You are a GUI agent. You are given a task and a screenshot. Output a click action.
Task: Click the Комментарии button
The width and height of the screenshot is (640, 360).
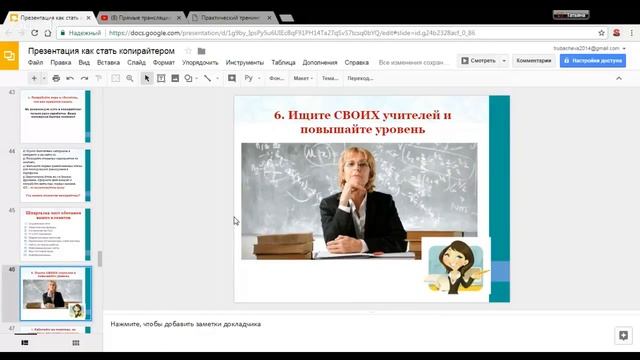534,60
